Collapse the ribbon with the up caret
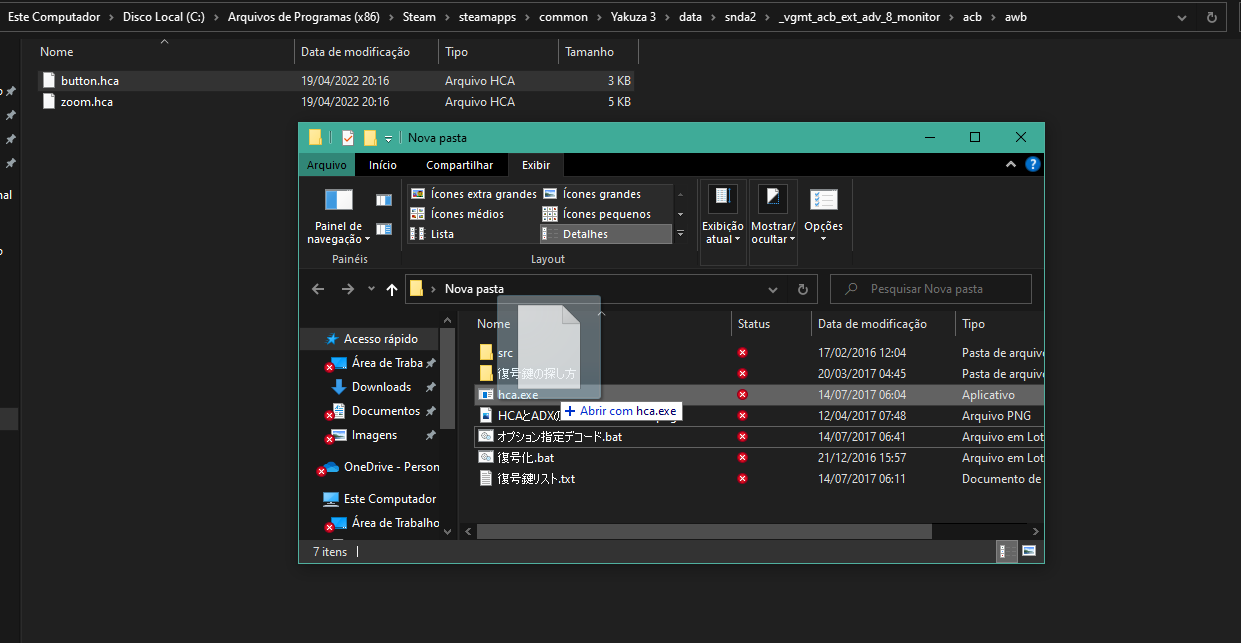 point(1011,165)
